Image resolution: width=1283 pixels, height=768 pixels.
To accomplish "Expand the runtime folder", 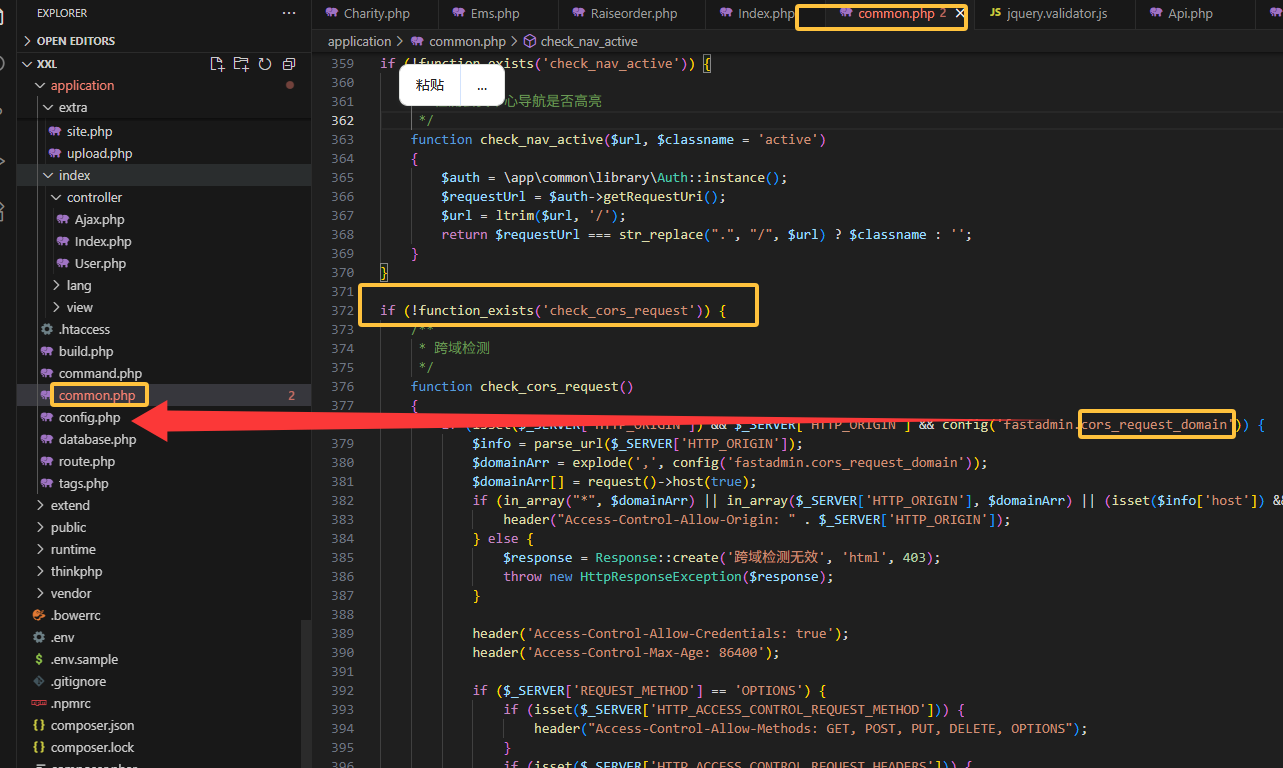I will (73, 550).
